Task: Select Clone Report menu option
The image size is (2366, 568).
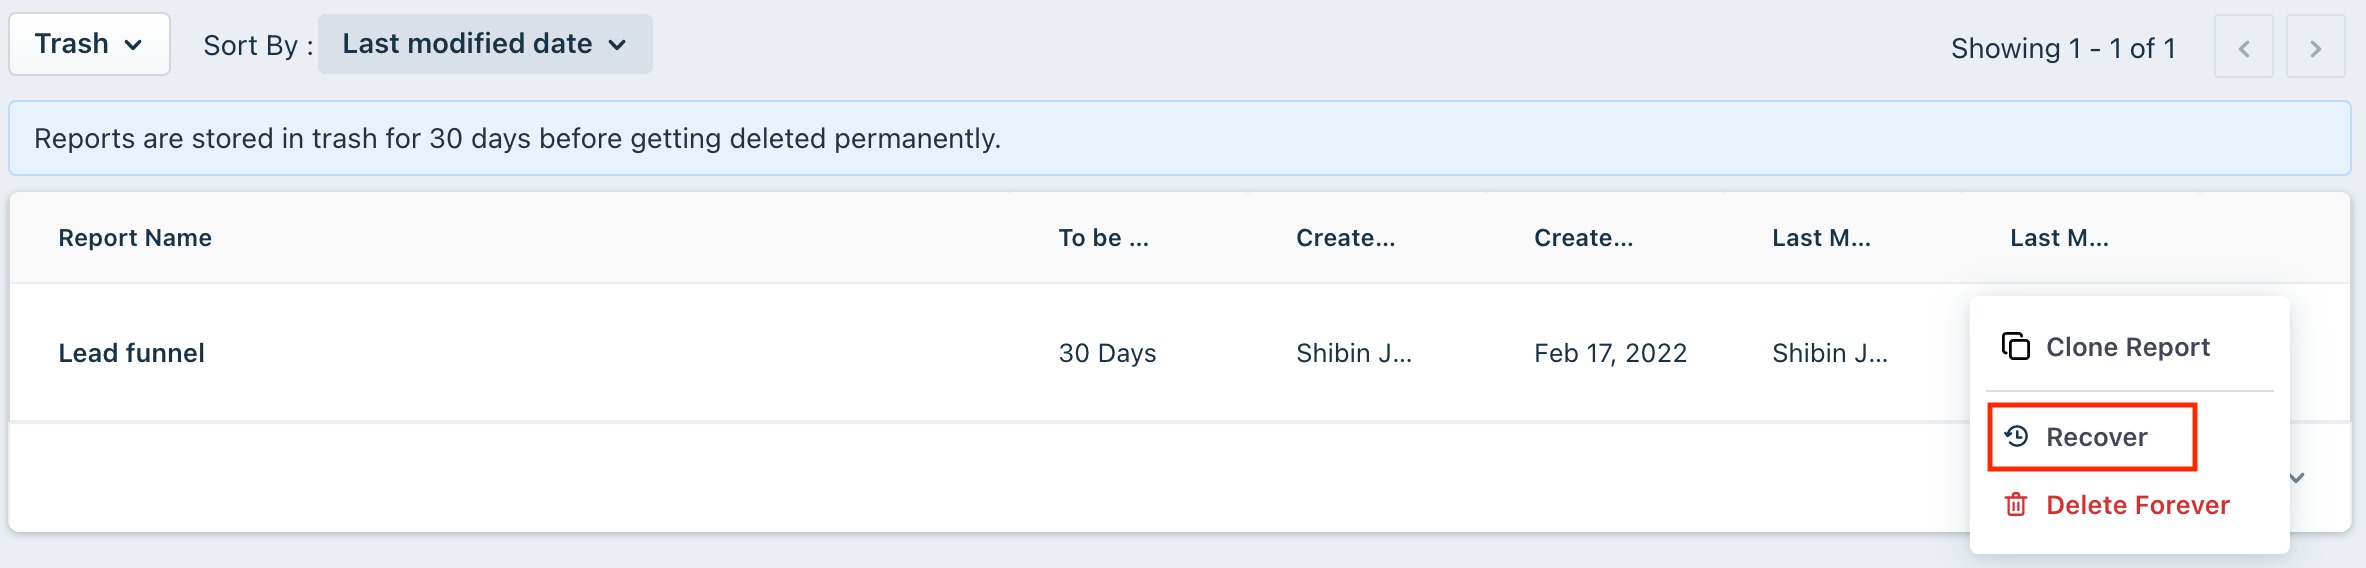Action: (x=2129, y=347)
